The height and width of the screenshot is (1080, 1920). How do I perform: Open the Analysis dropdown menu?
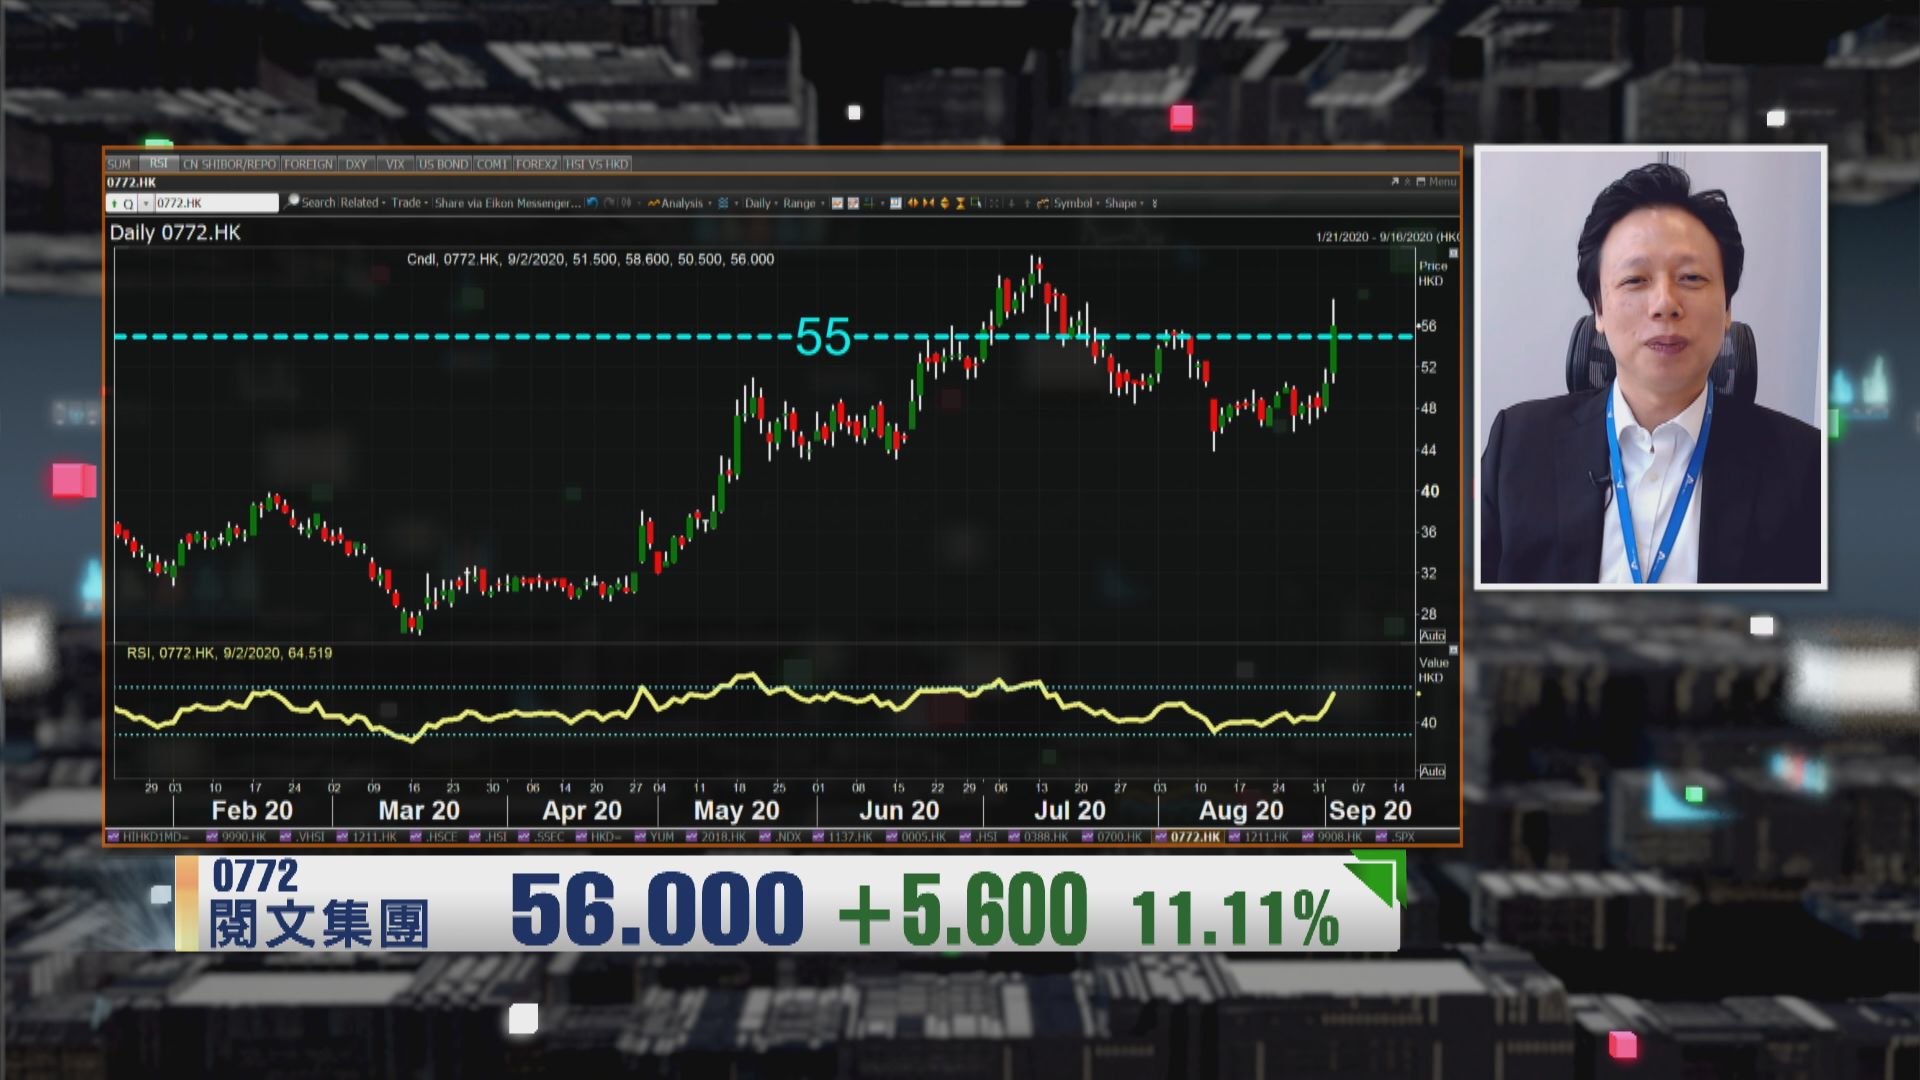(x=680, y=203)
